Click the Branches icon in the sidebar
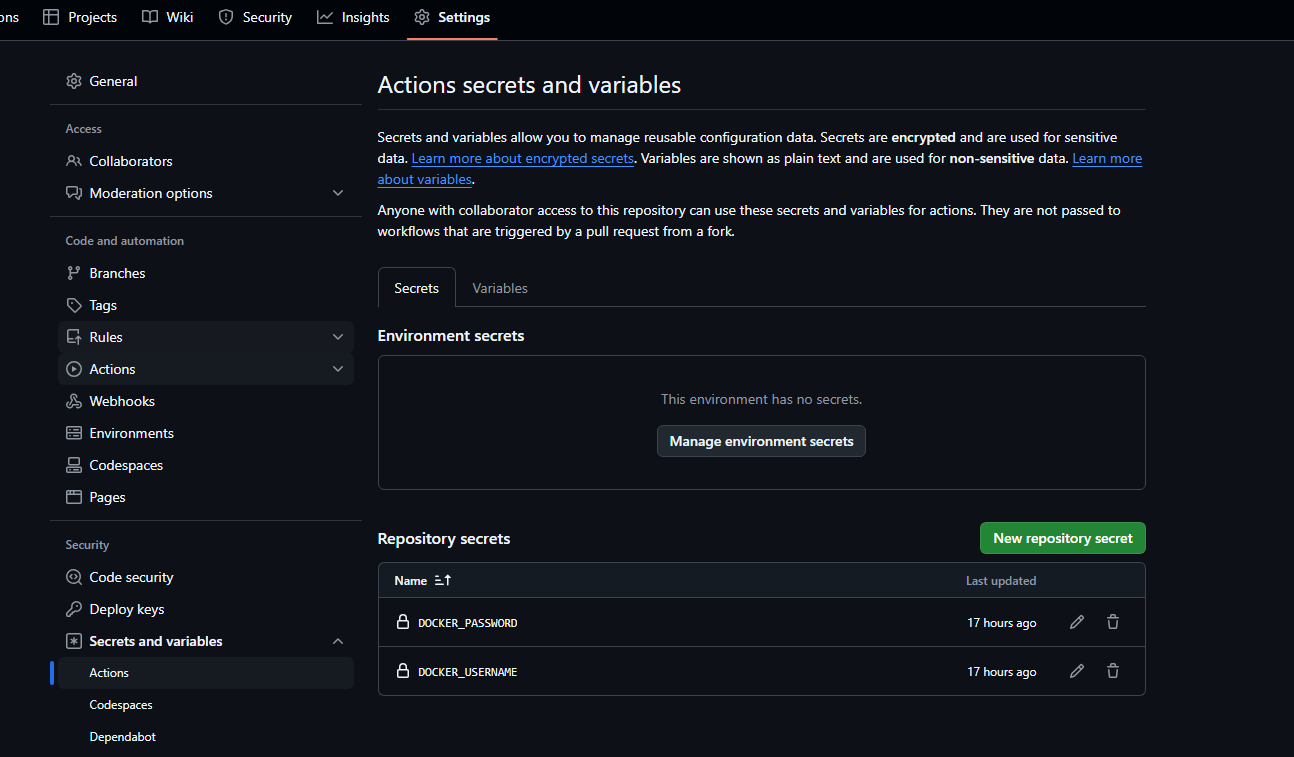The height and width of the screenshot is (757, 1294). click(73, 272)
